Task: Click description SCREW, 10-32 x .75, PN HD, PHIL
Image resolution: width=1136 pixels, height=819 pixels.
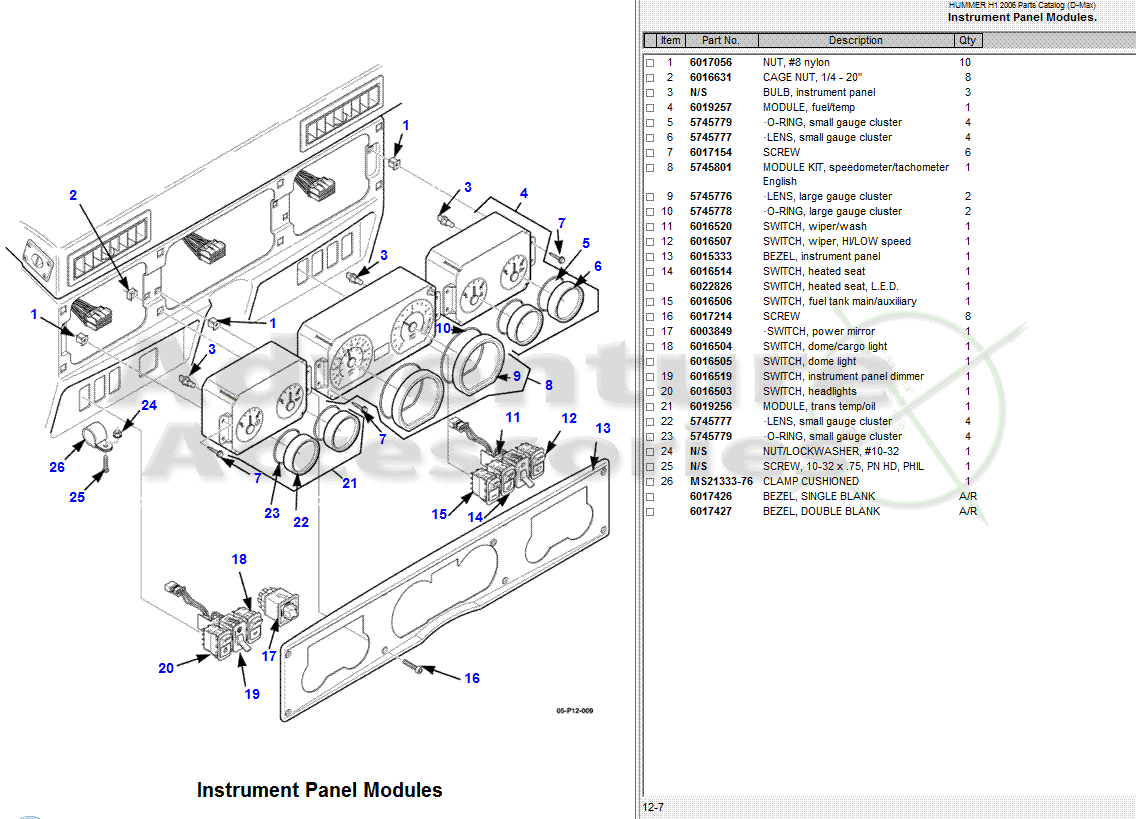Action: pos(843,467)
